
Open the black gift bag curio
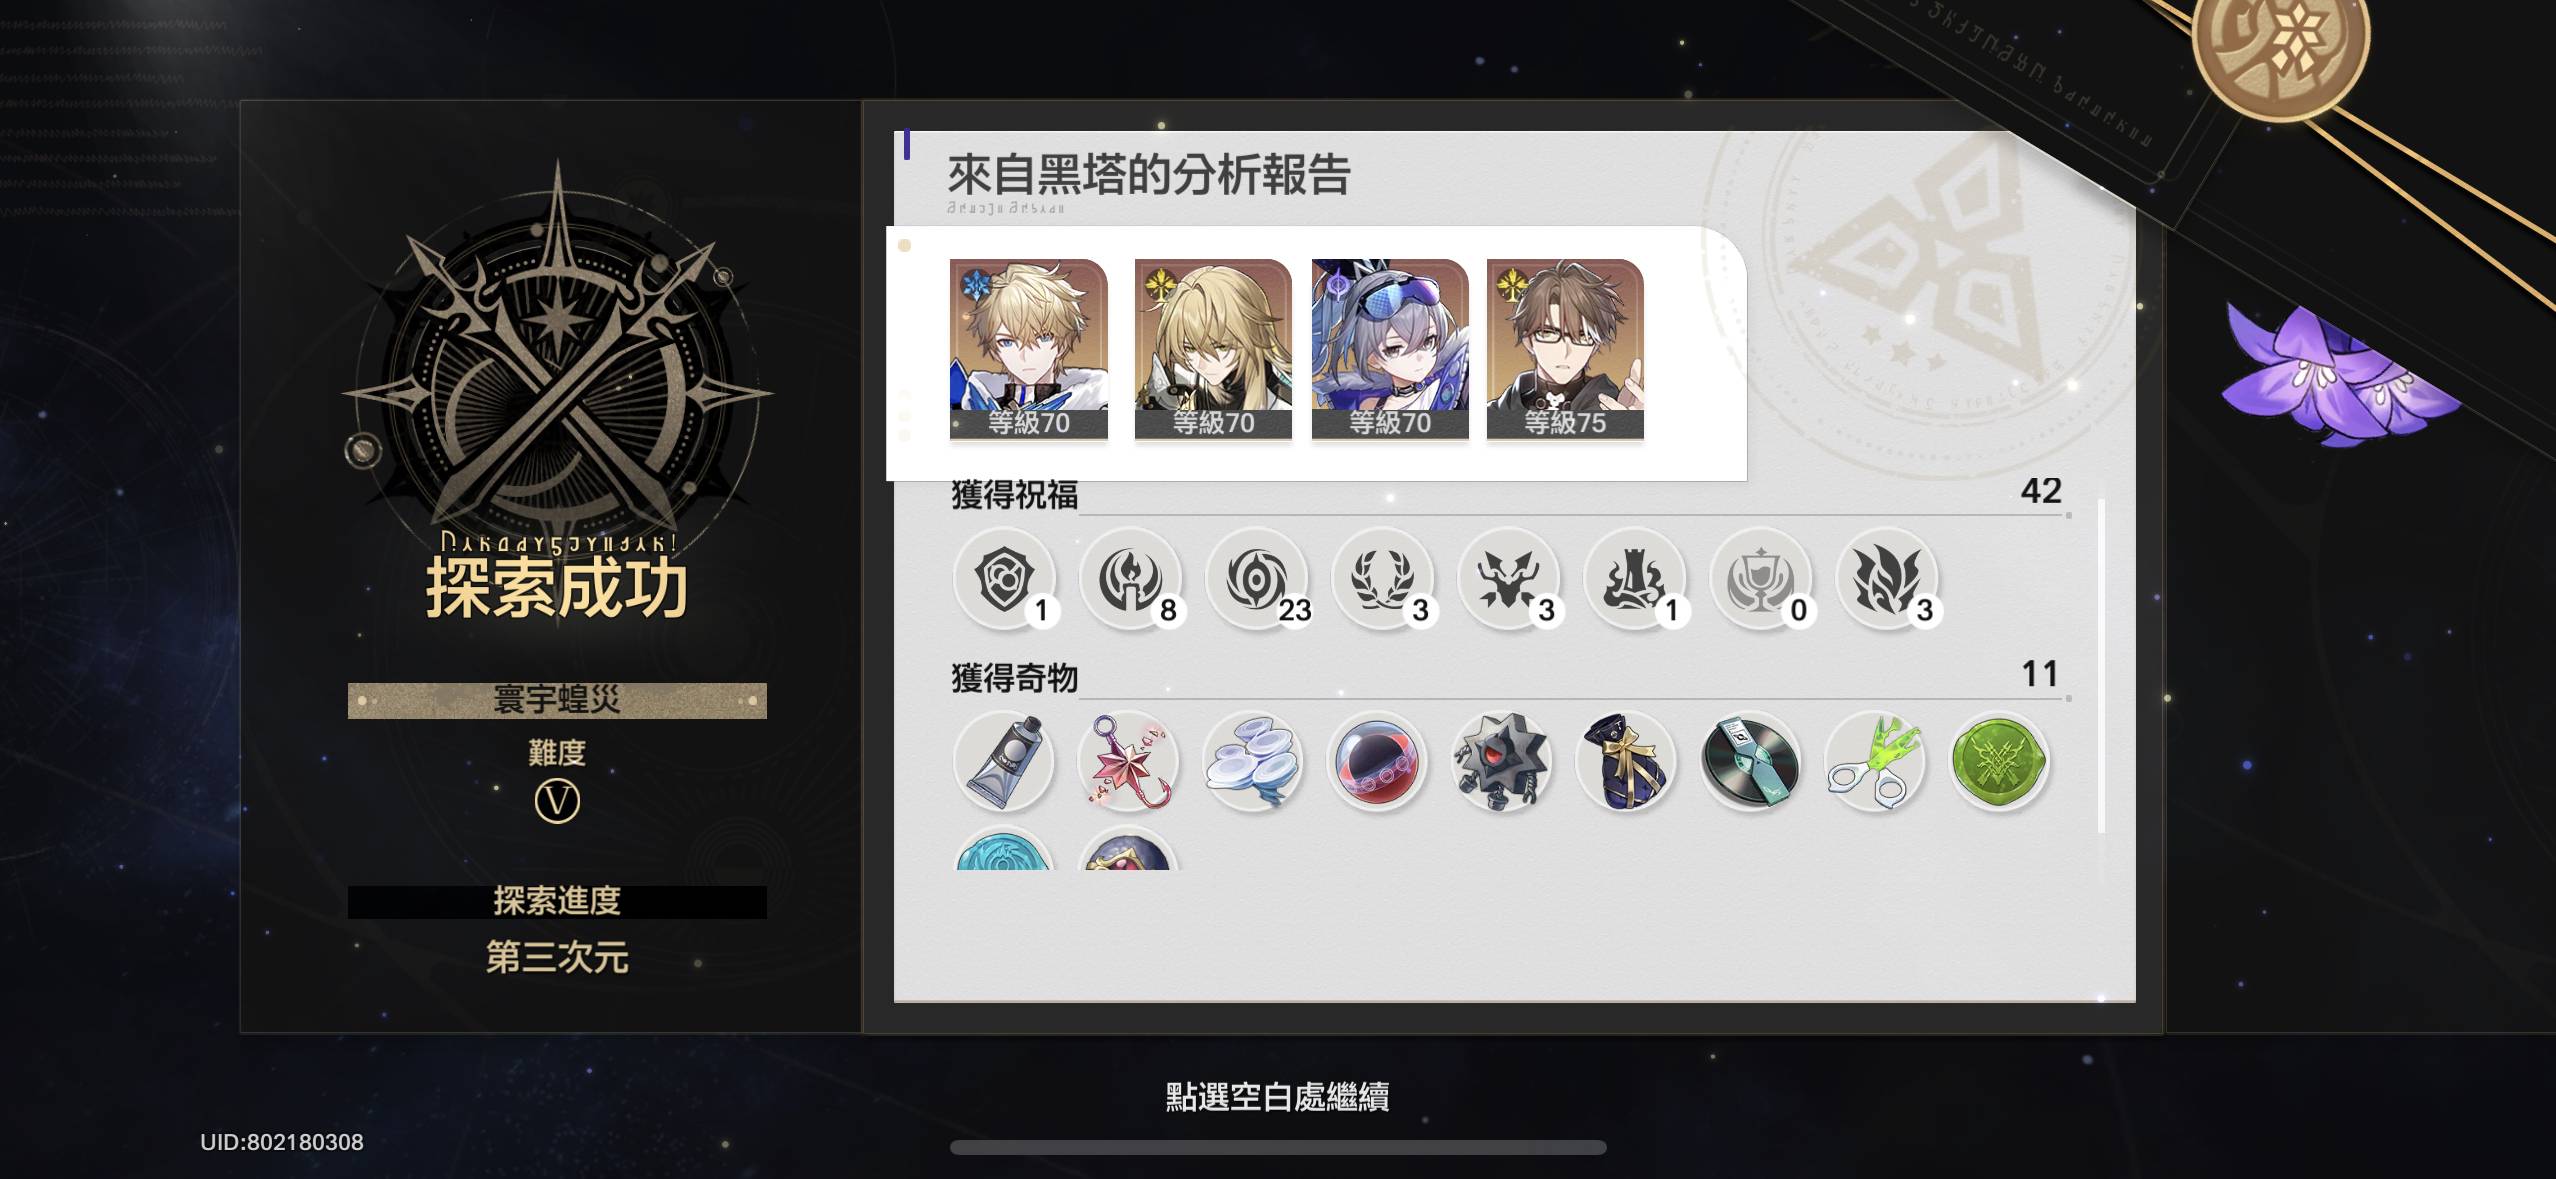tap(1626, 761)
